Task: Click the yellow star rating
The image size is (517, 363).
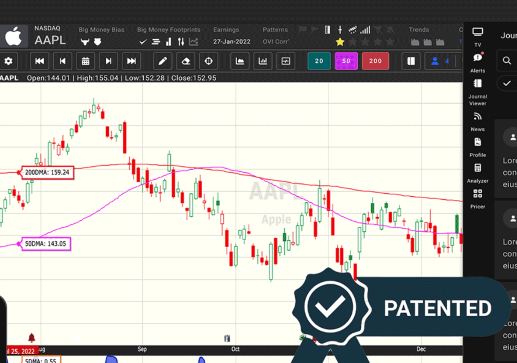Action: [x=340, y=42]
